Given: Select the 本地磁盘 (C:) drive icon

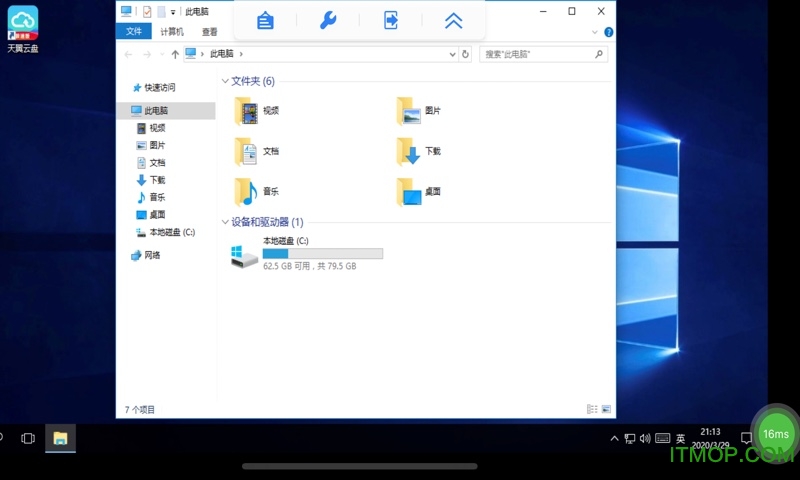Looking at the screenshot, I should tap(244, 256).
